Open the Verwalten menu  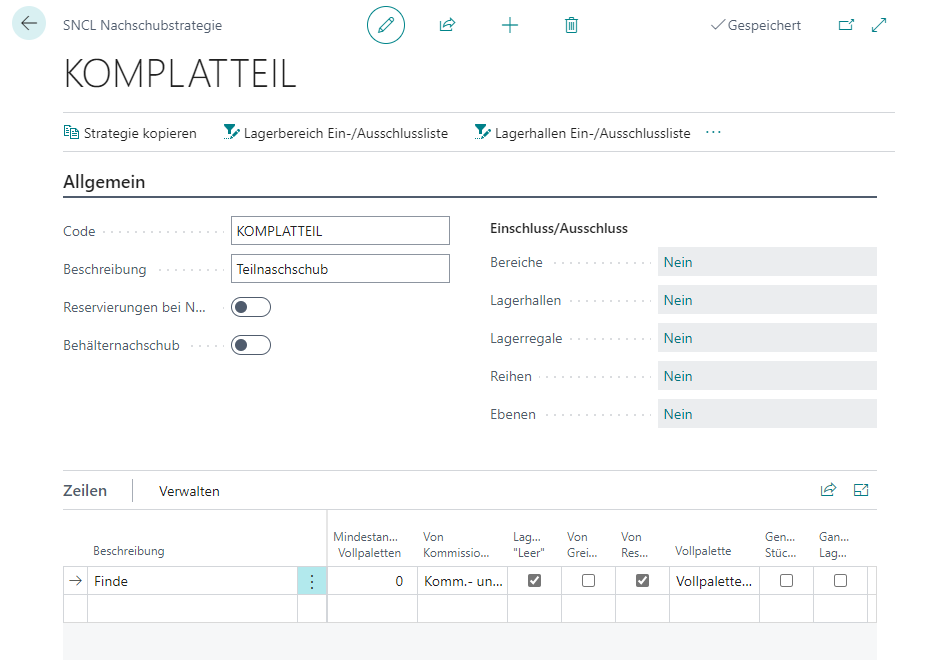click(189, 491)
